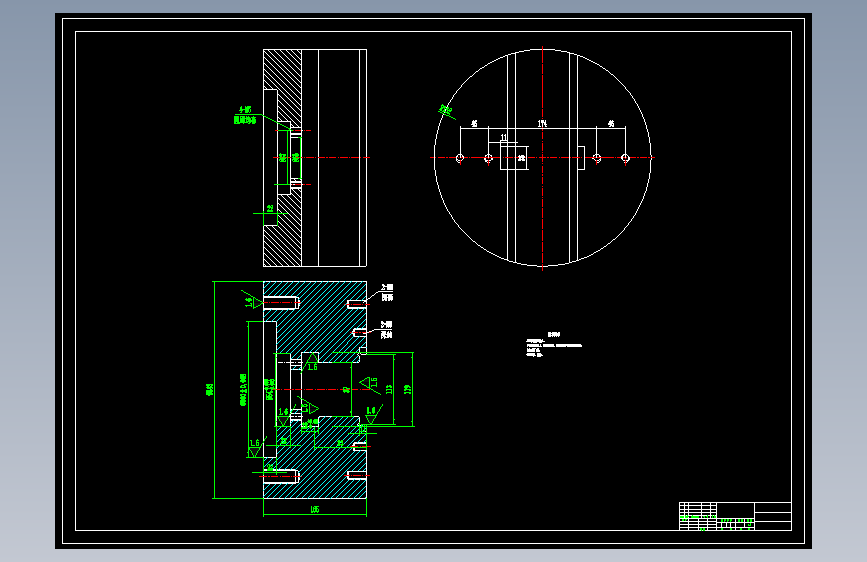Viewport: 867px width, 562px height.
Task: Select the rightmost small hole in circular view
Action: 625,158
